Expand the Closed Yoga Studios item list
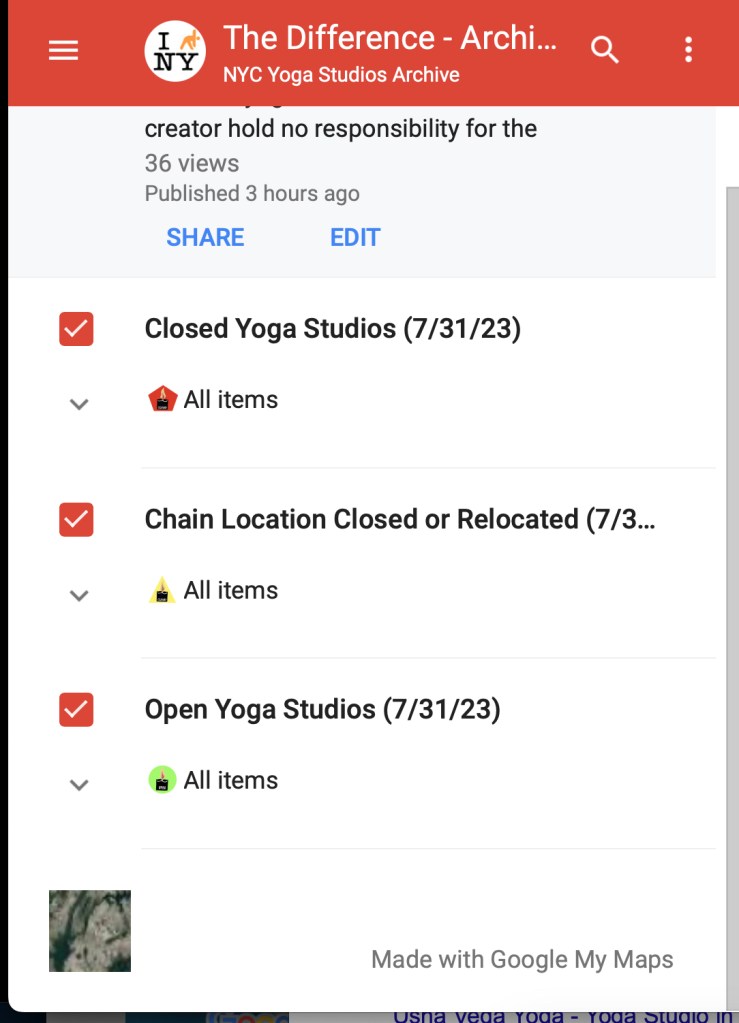This screenshot has height=1023, width=739. click(x=79, y=404)
